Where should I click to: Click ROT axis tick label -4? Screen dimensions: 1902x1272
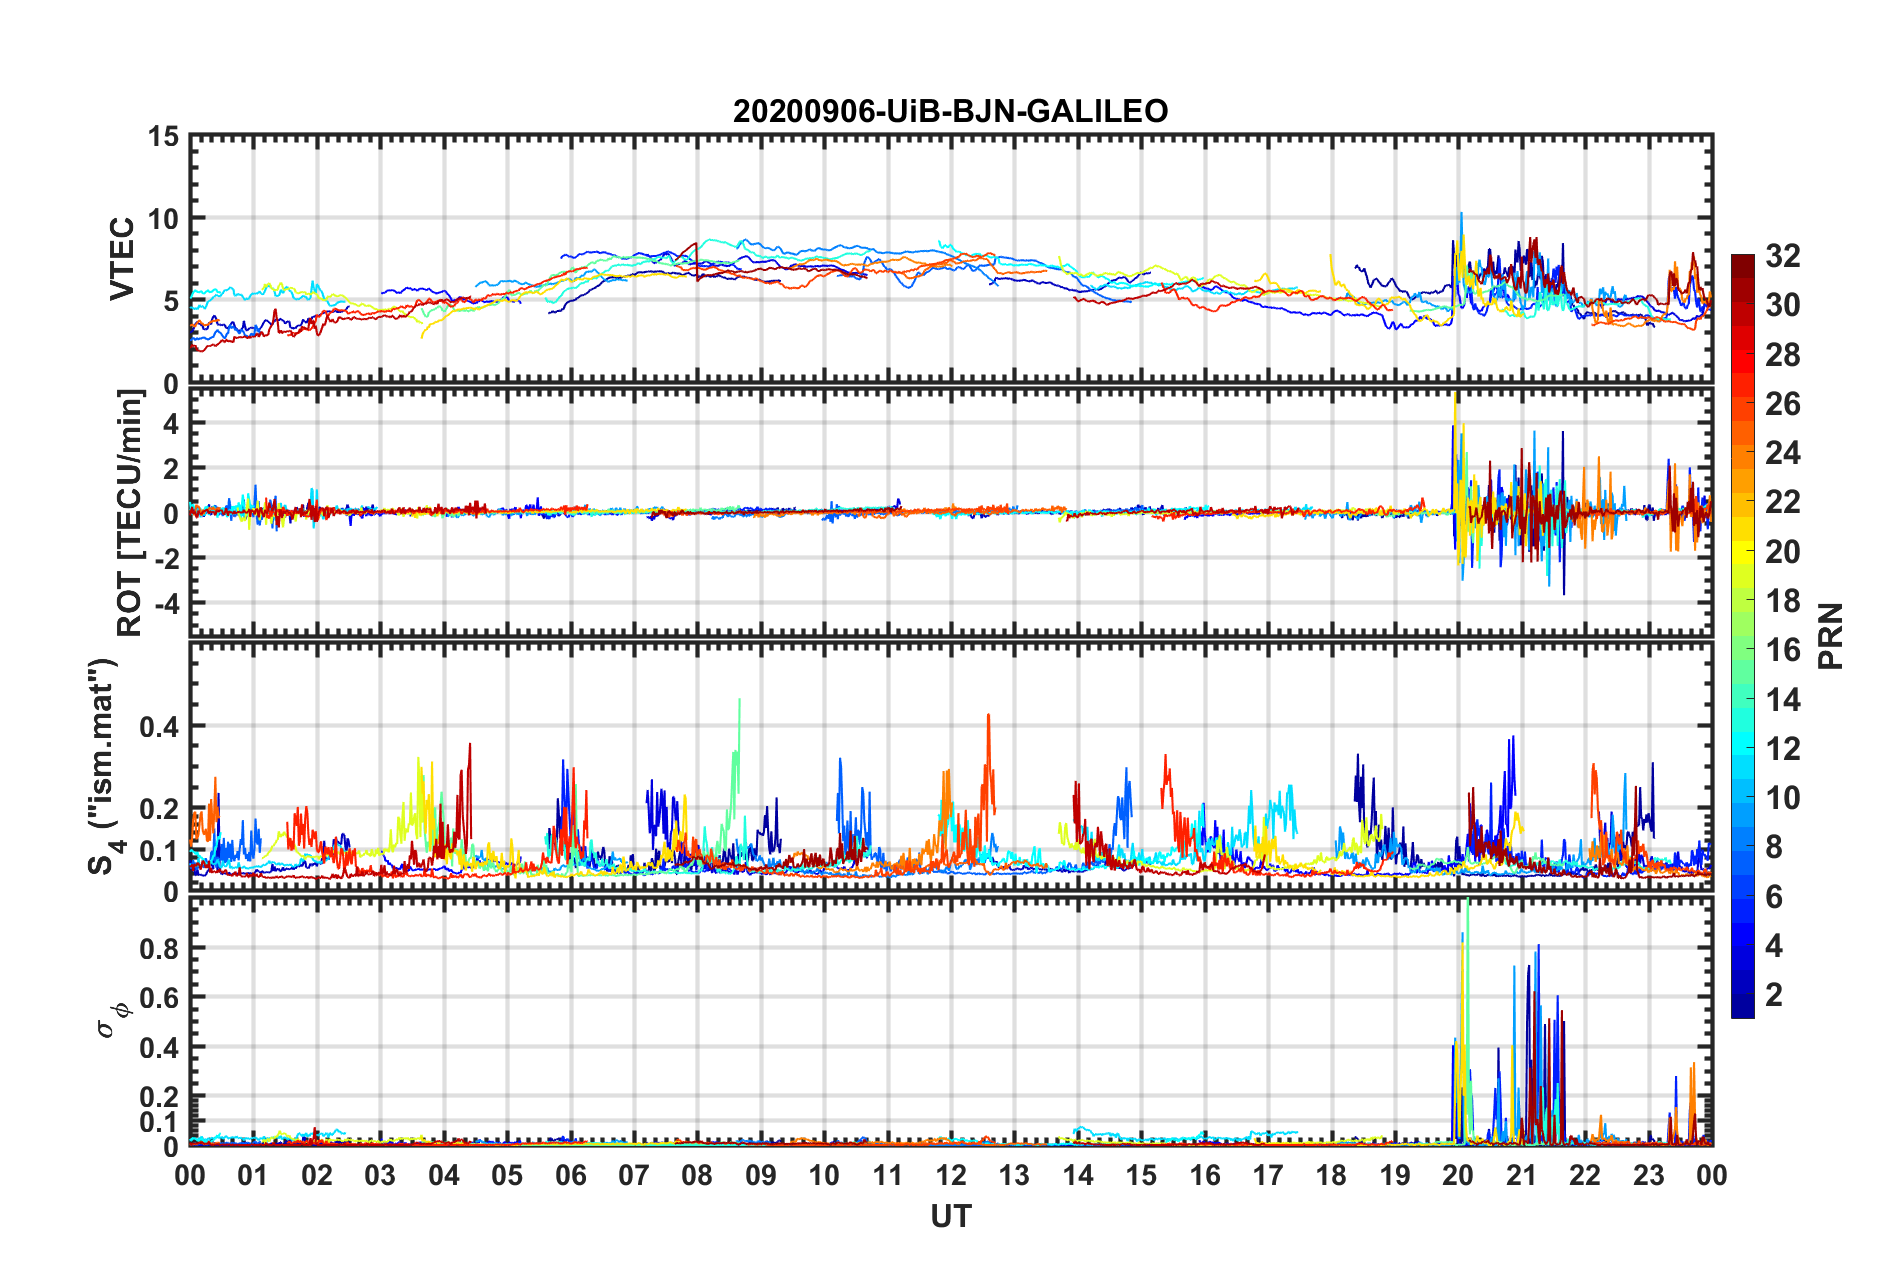(x=166, y=604)
